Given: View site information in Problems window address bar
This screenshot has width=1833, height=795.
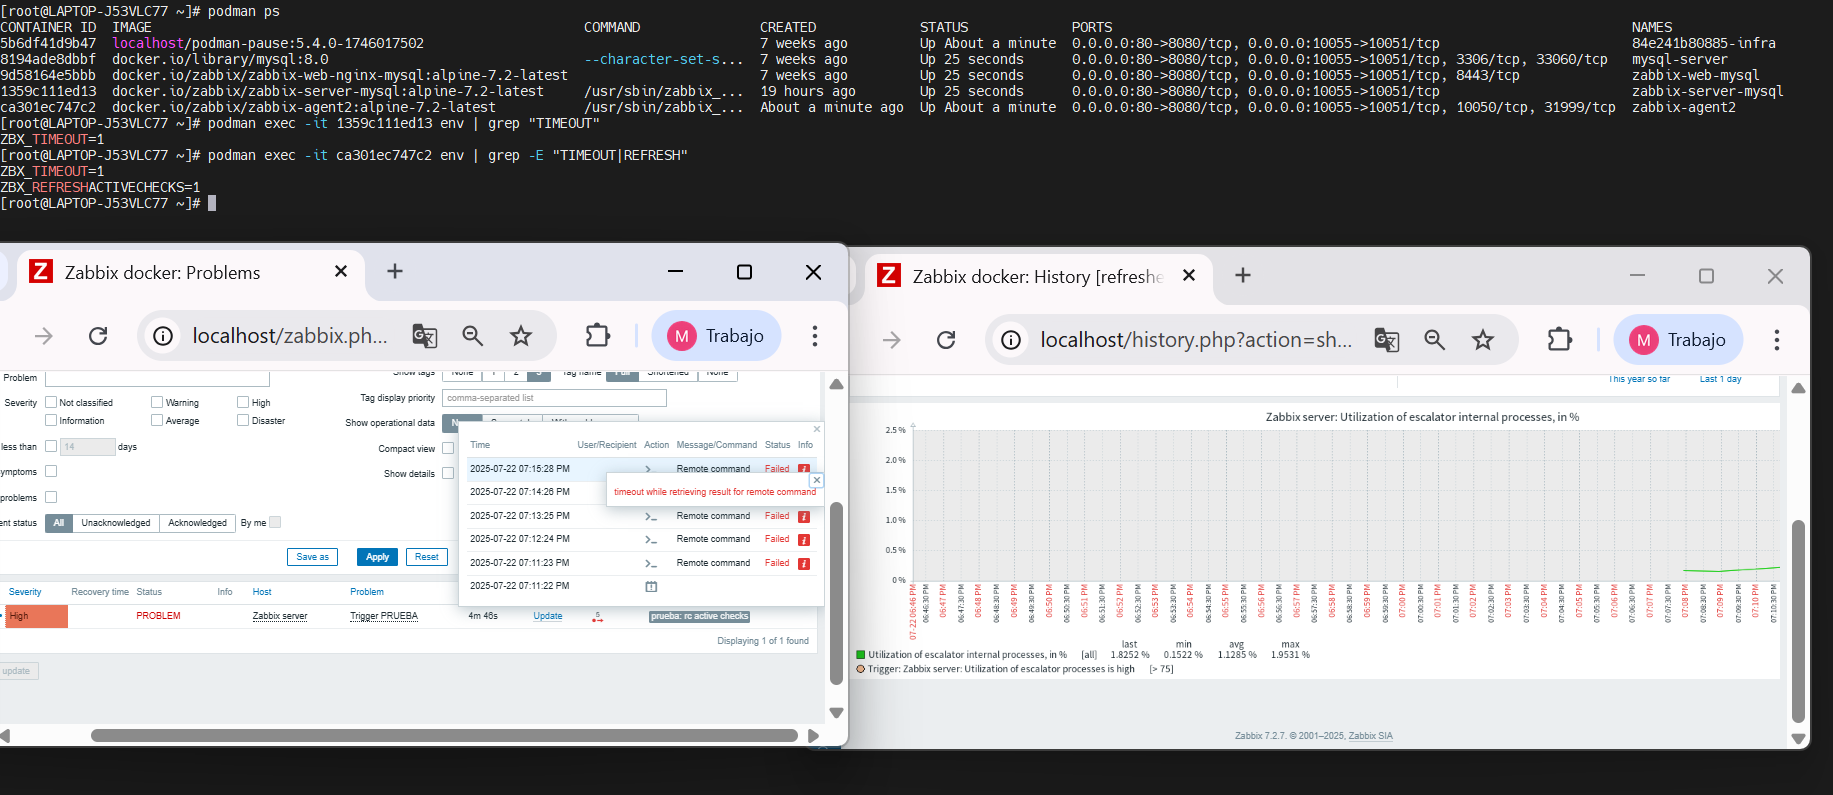Looking at the screenshot, I should (x=163, y=336).
